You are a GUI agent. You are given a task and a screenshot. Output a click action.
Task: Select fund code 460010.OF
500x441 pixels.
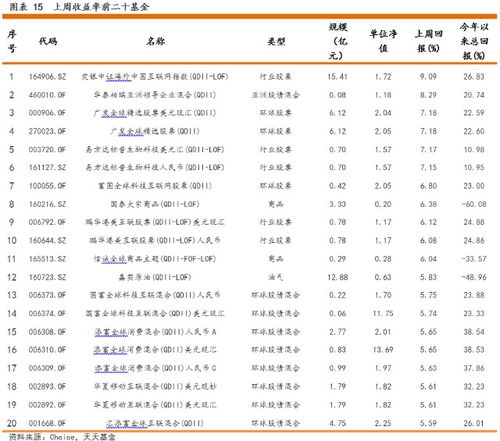click(47, 95)
